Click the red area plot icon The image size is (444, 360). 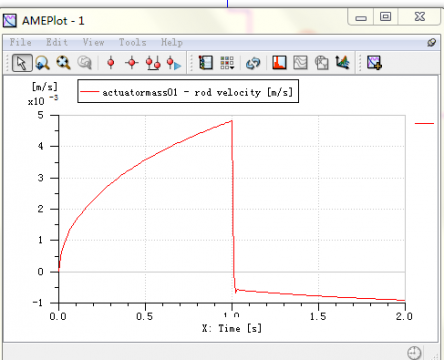(x=279, y=62)
